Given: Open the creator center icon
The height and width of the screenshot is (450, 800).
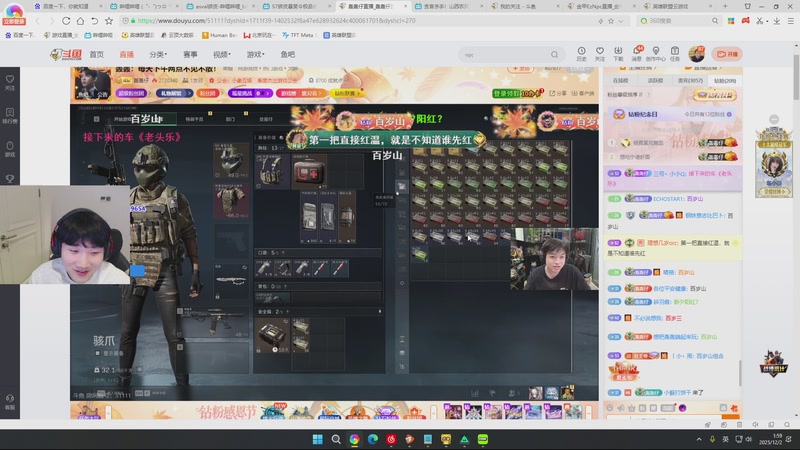Looking at the screenshot, I should click(656, 54).
